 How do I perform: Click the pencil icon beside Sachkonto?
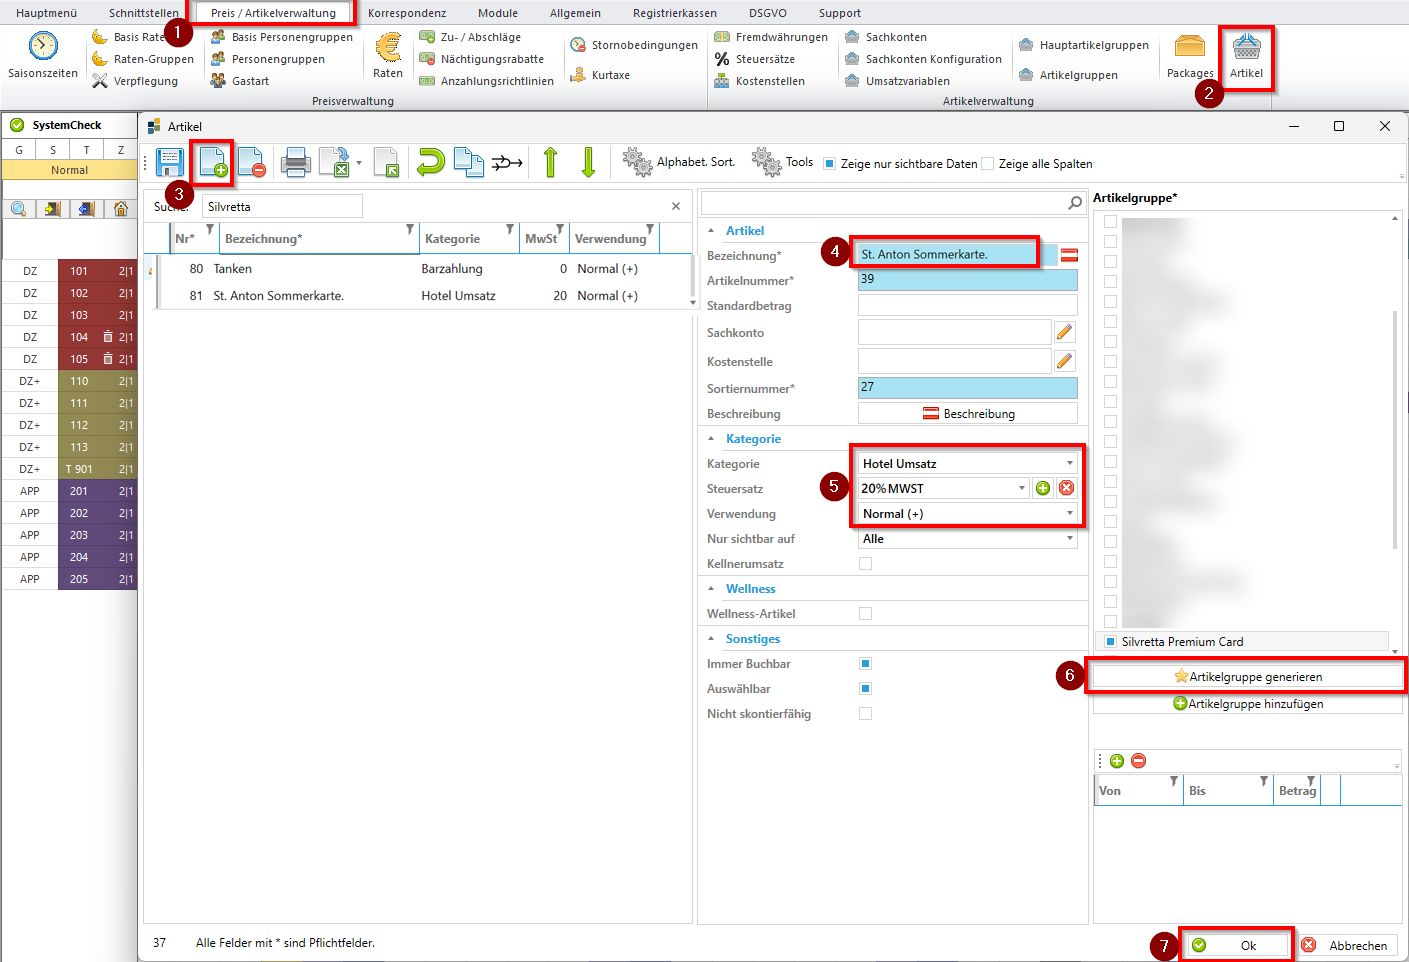1064,332
